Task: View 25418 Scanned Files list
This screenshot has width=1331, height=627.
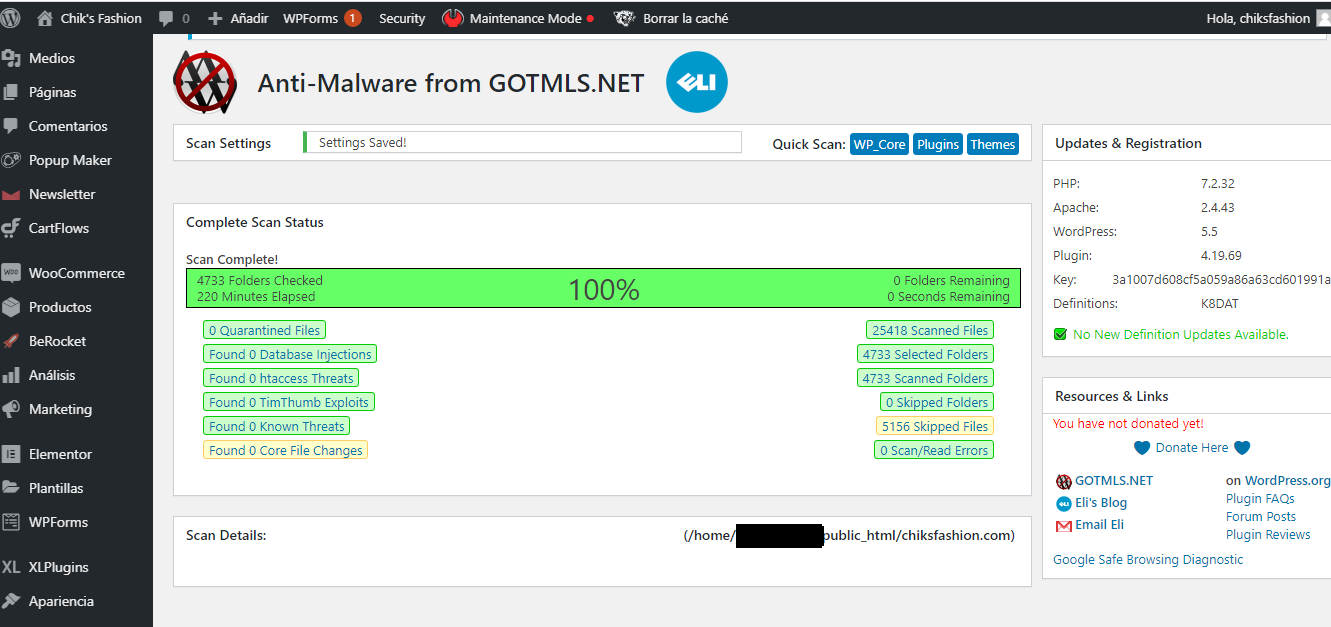Action: [x=930, y=330]
